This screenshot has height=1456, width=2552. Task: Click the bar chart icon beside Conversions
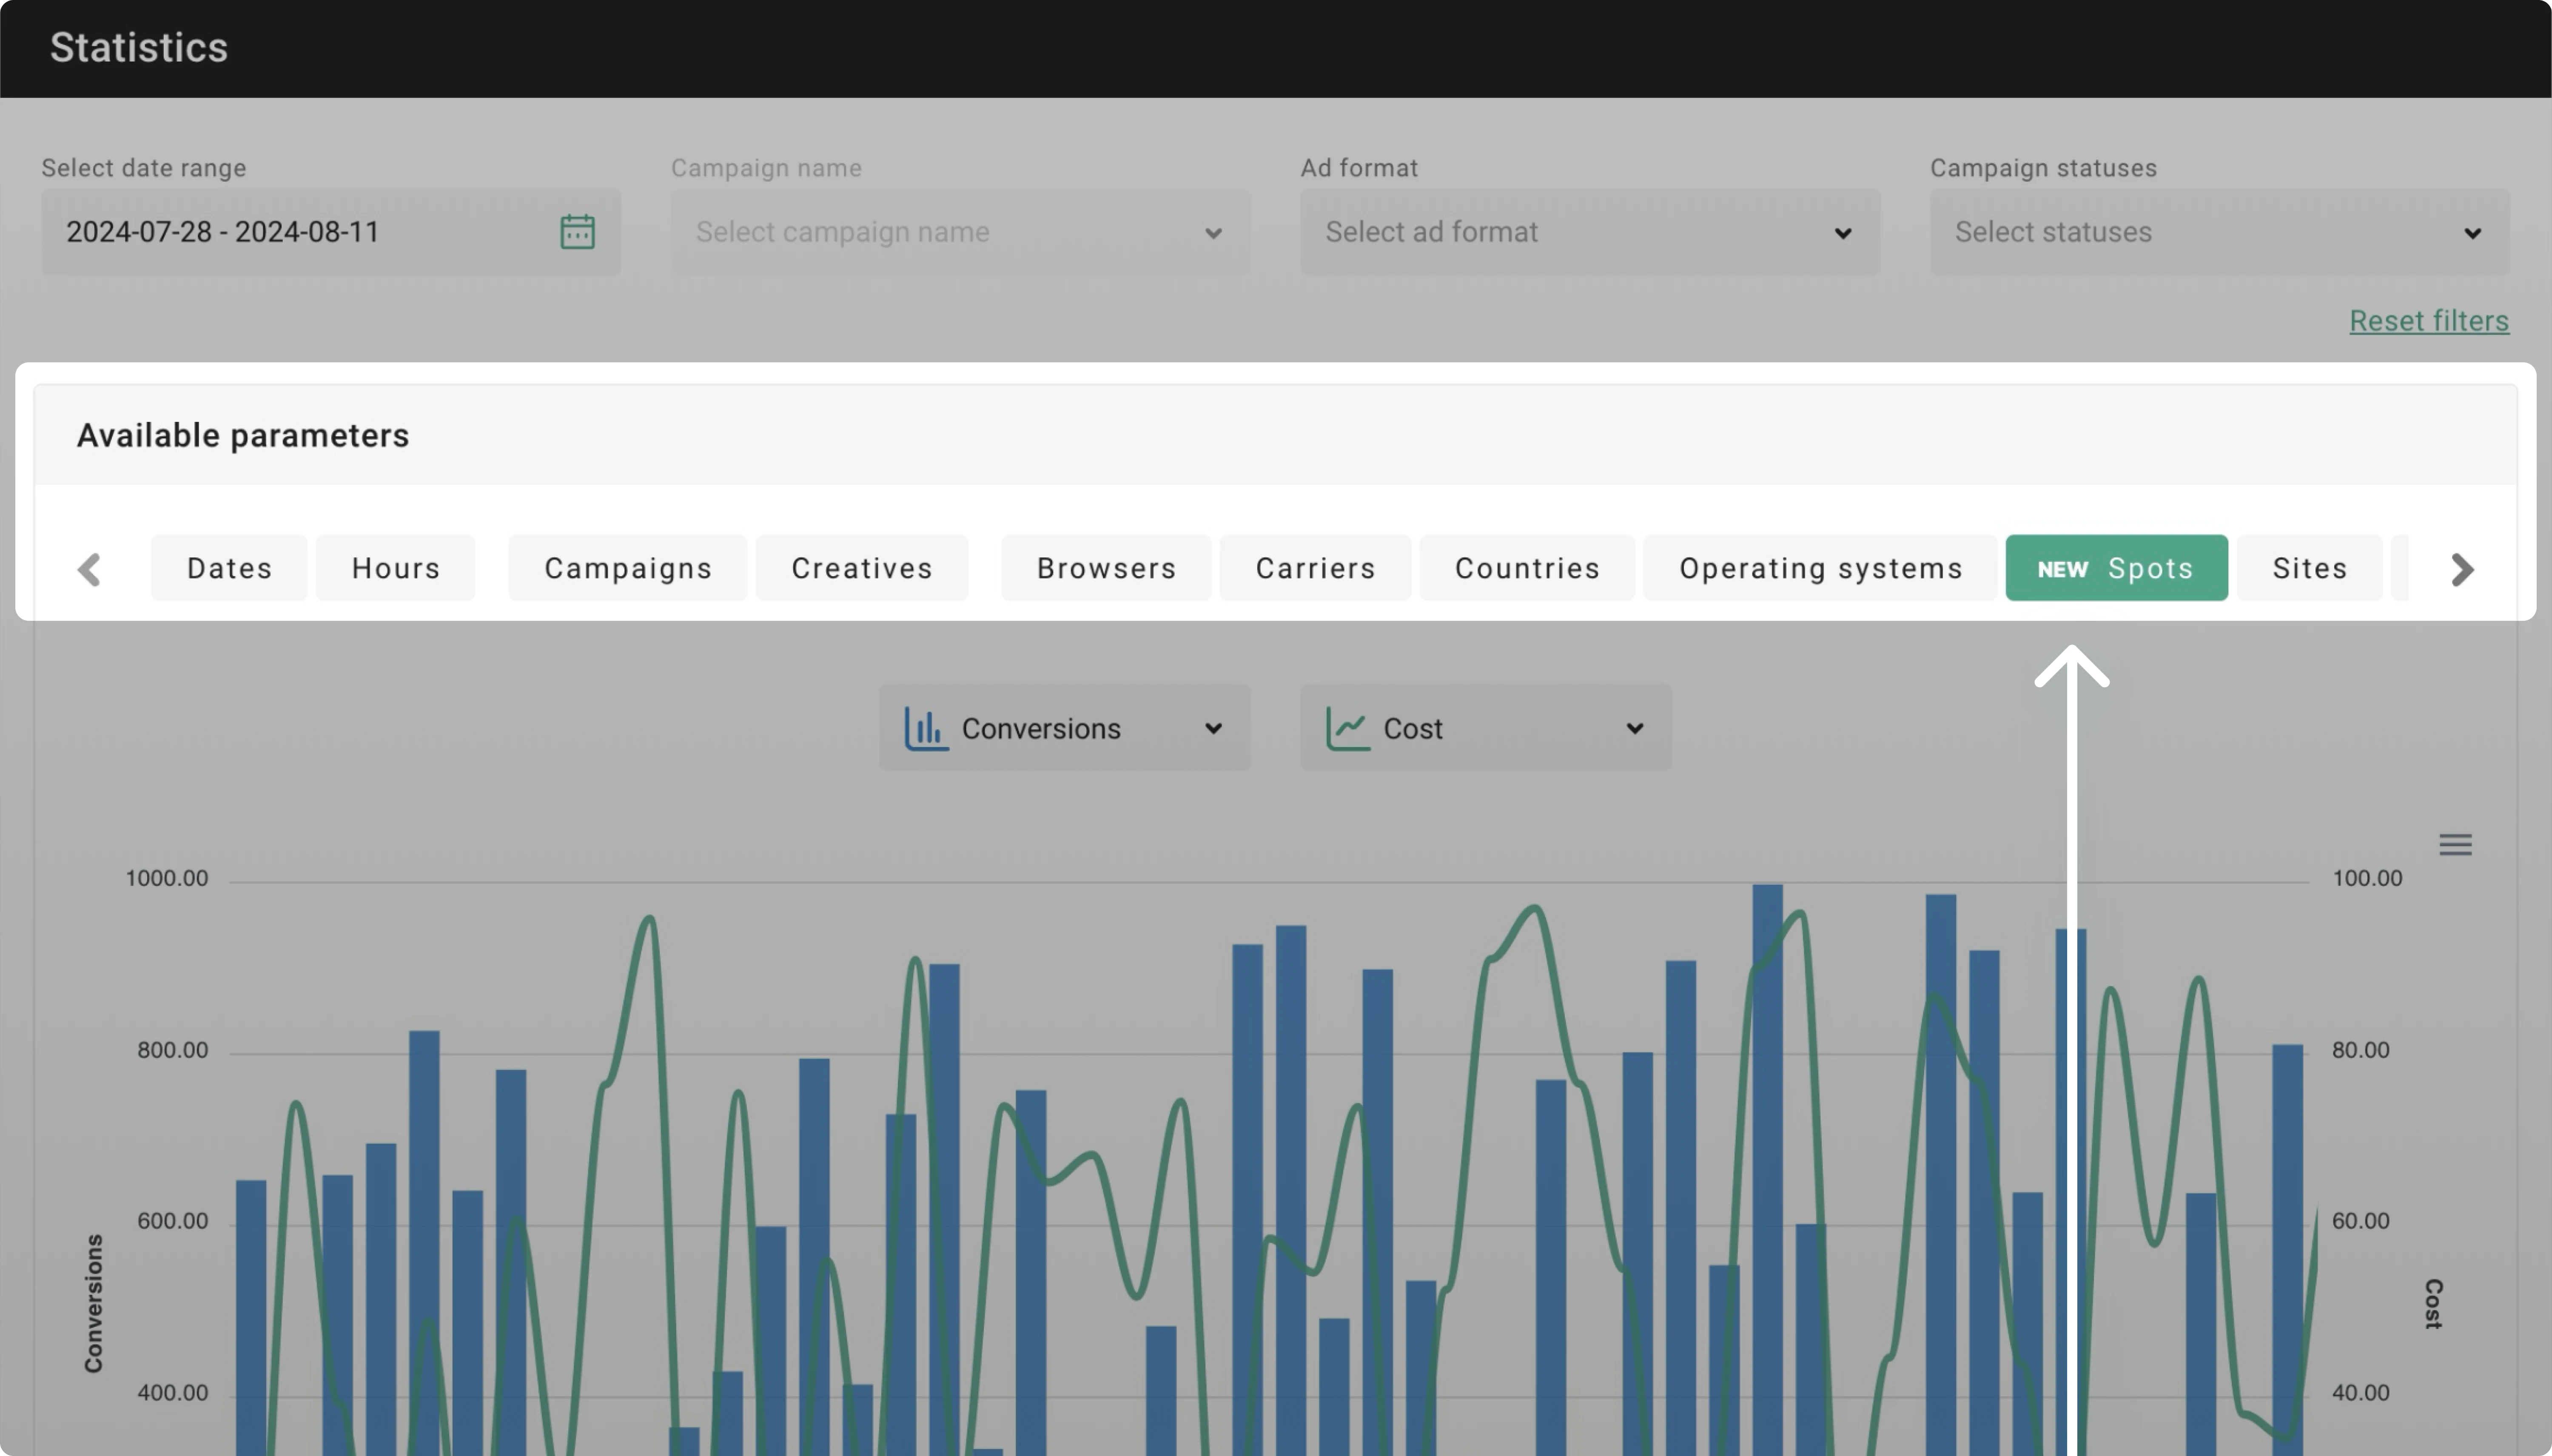point(926,728)
